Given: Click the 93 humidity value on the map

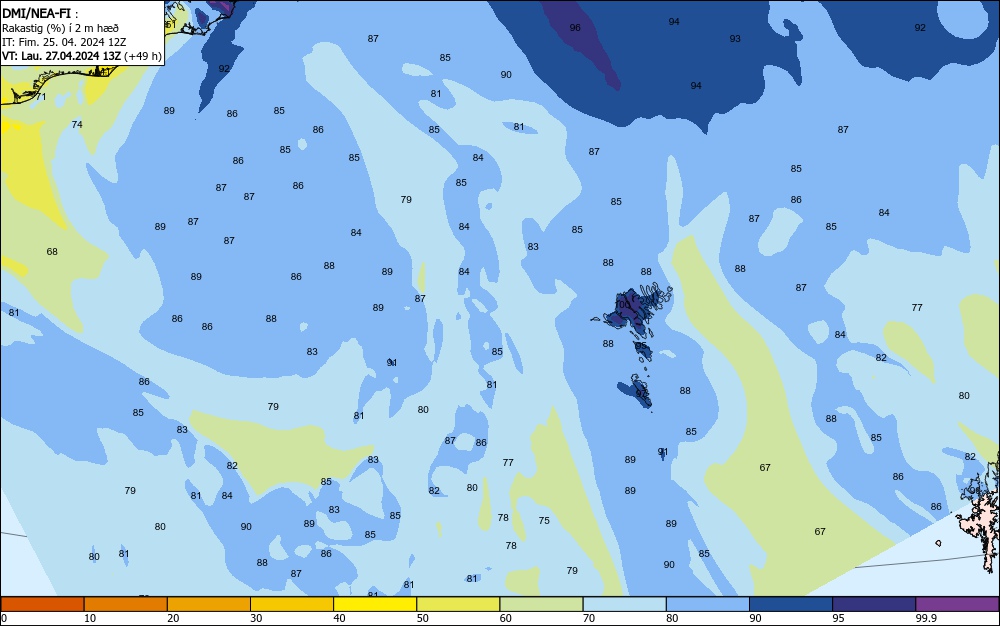Looking at the screenshot, I should click(735, 39).
